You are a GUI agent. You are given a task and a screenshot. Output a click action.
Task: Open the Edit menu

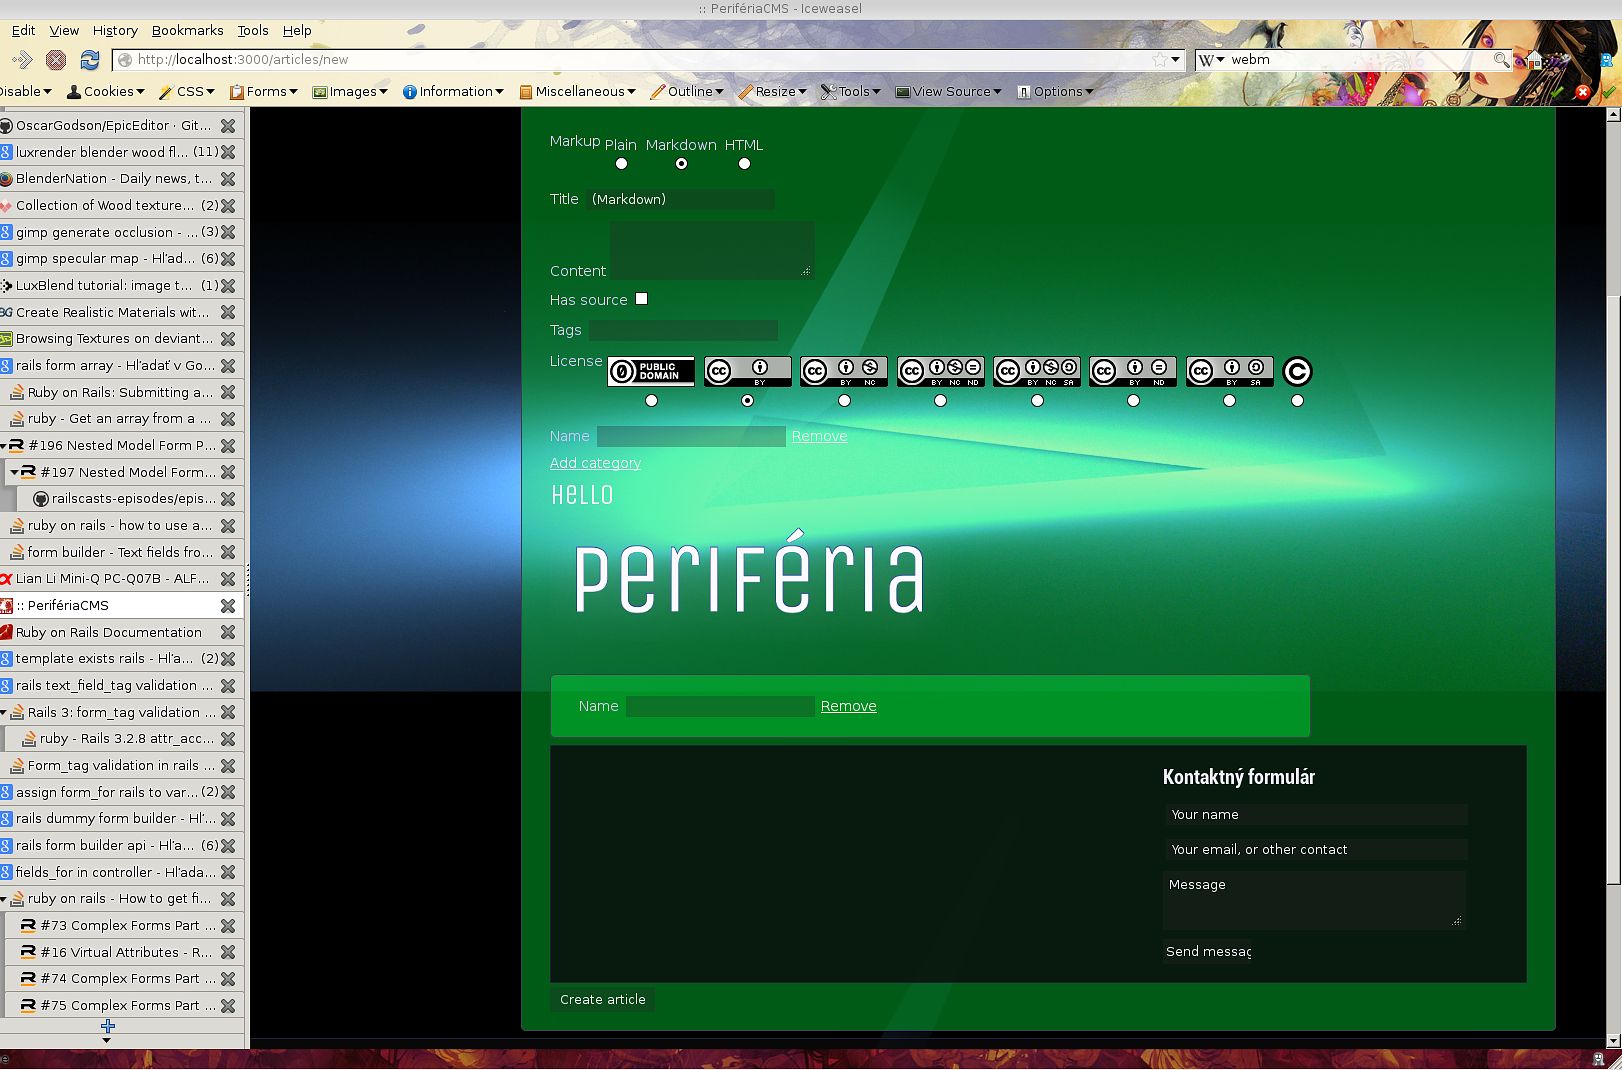(23, 31)
